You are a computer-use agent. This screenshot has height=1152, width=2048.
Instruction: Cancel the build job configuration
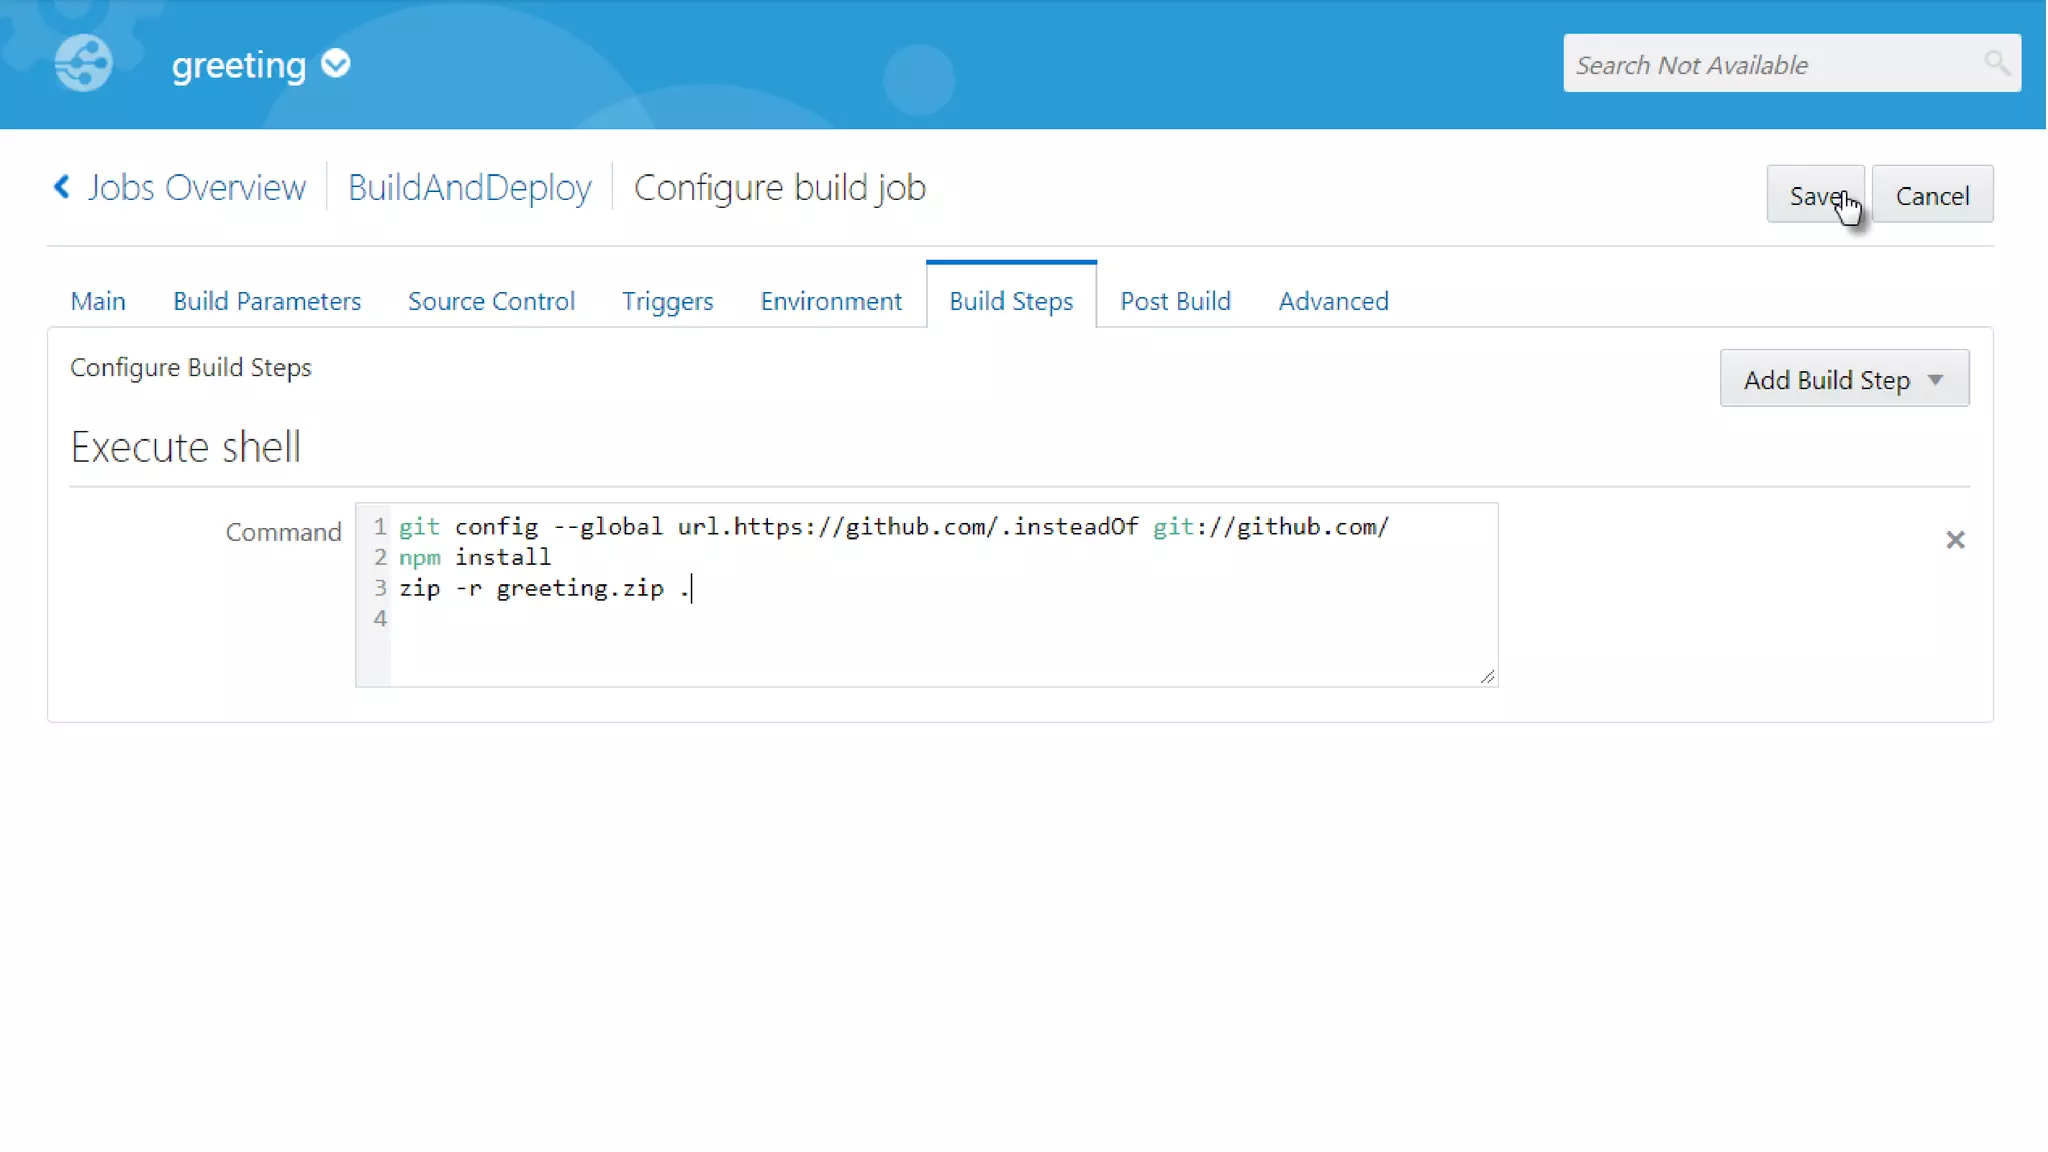click(x=1932, y=195)
